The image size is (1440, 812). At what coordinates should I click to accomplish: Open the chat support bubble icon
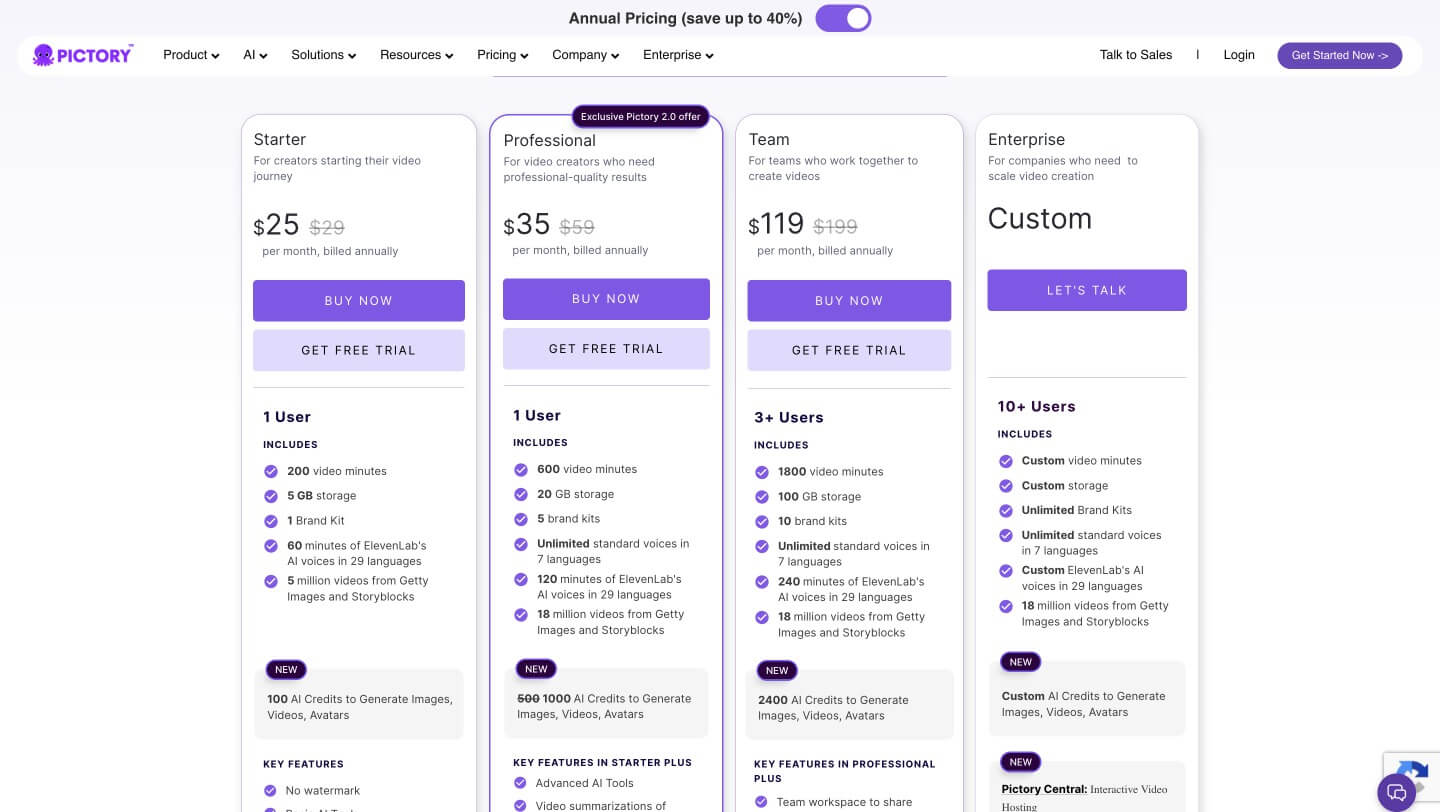[1396, 792]
